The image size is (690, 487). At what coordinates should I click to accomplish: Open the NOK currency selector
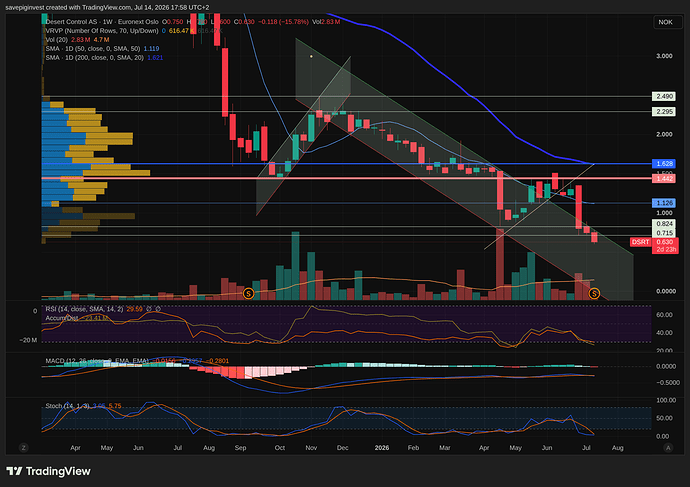[665, 22]
